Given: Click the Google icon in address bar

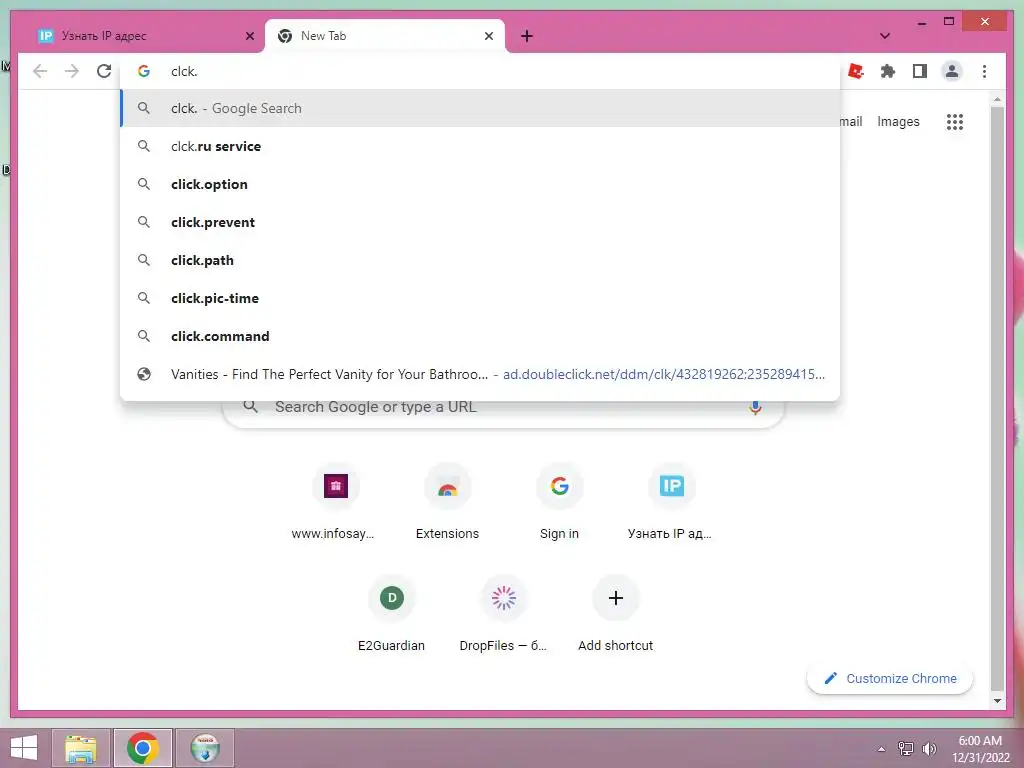Looking at the screenshot, I should coord(144,71).
